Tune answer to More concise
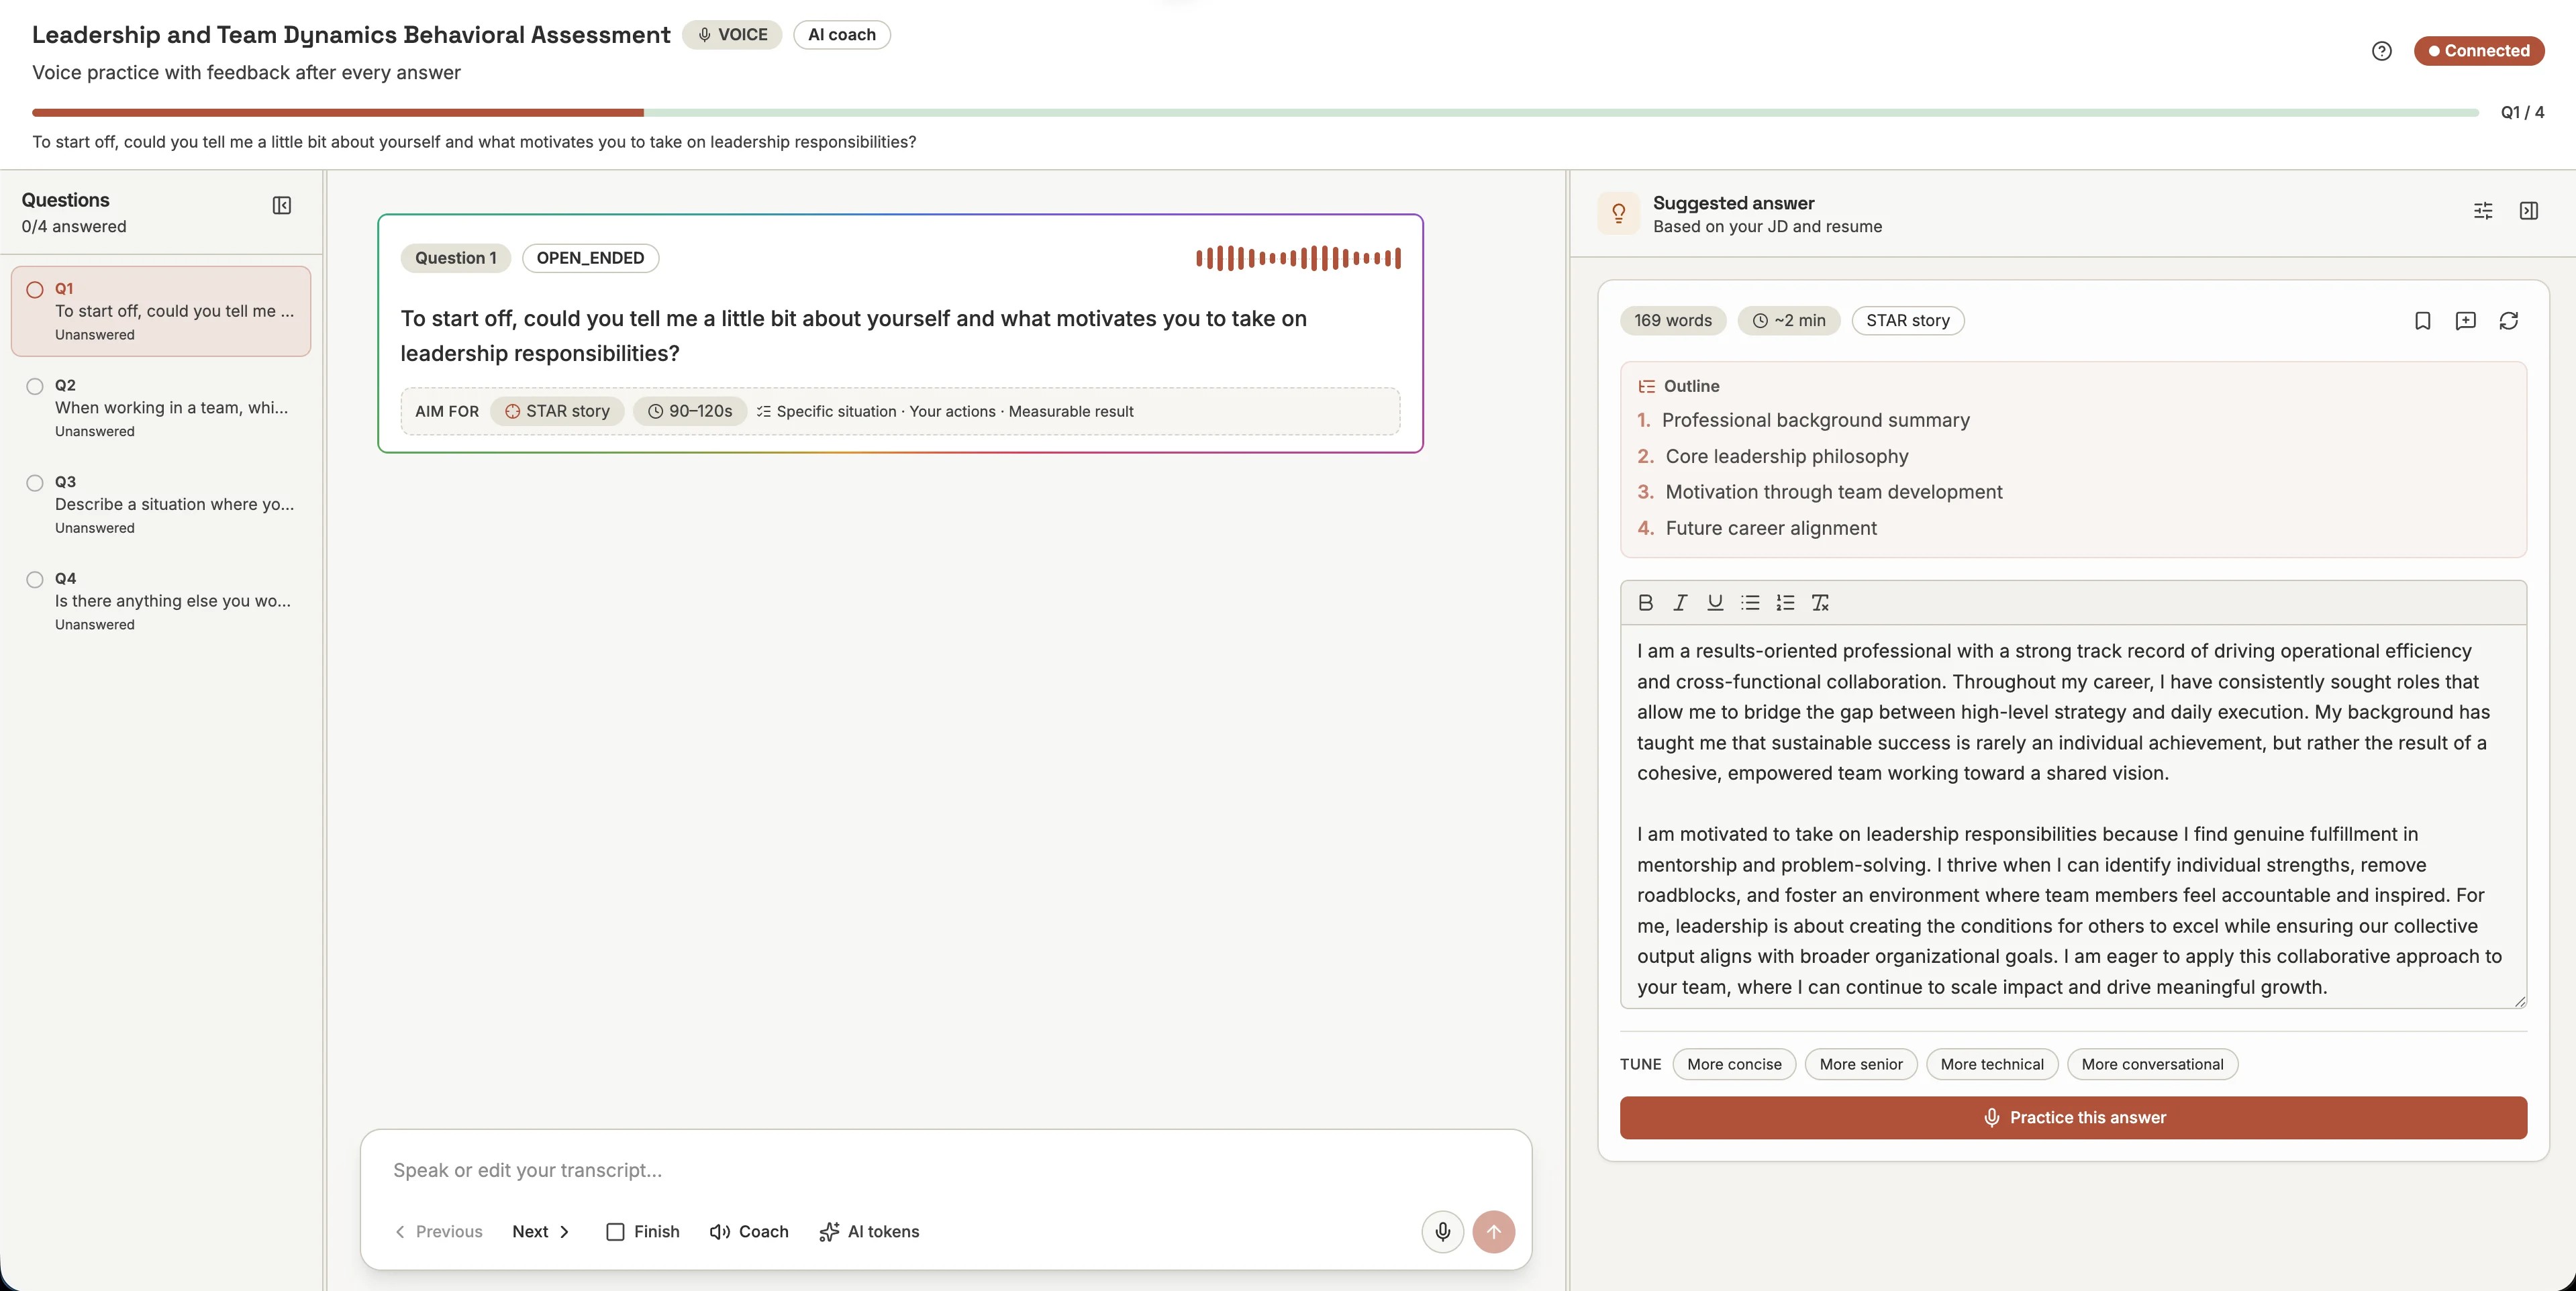Screen dimensions: 2576x1291 pos(1734,1064)
